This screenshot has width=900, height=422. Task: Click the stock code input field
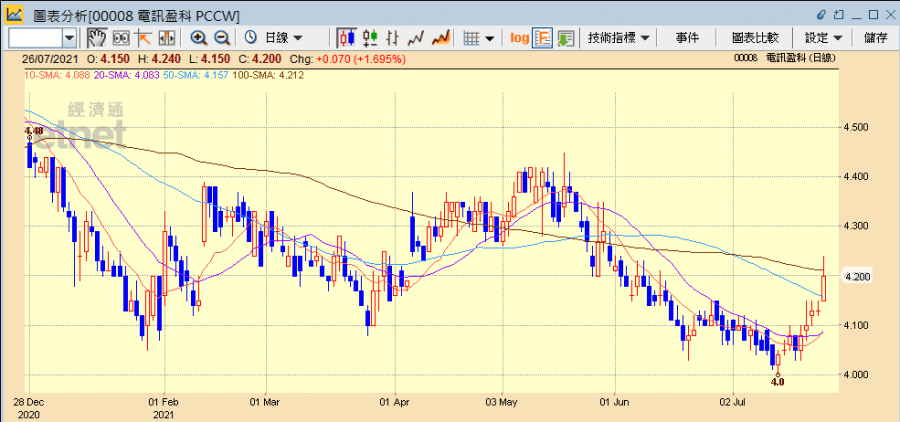tap(35, 37)
